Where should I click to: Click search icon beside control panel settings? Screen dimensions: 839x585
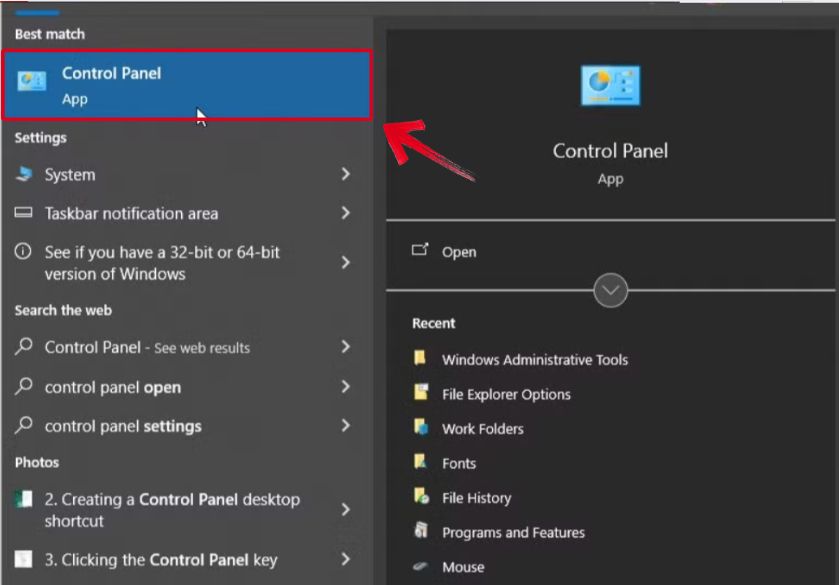(24, 426)
